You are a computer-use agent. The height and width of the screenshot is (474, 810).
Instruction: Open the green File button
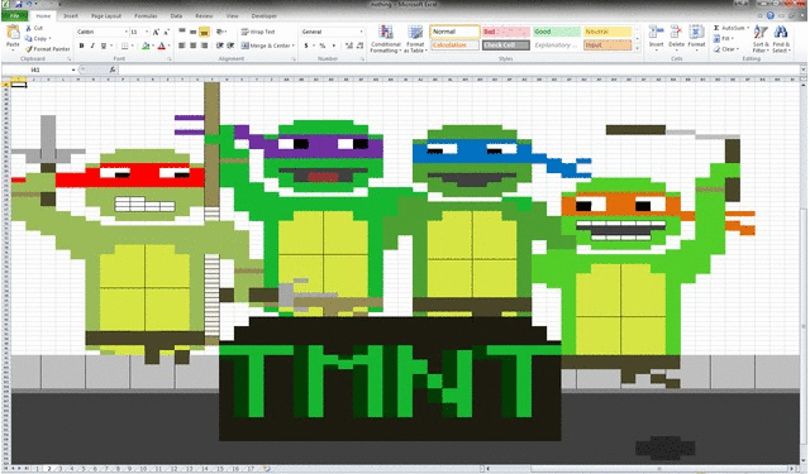15,16
